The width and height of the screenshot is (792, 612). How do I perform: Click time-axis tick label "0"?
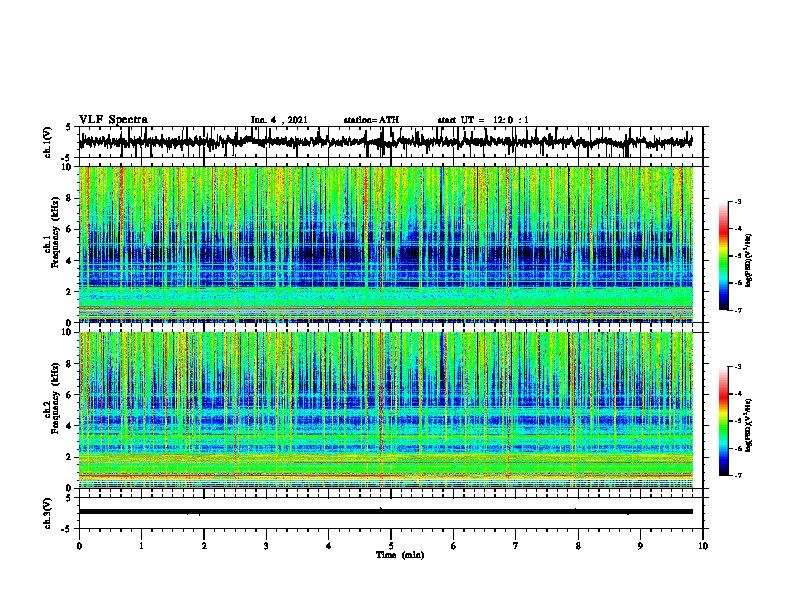pos(79,546)
